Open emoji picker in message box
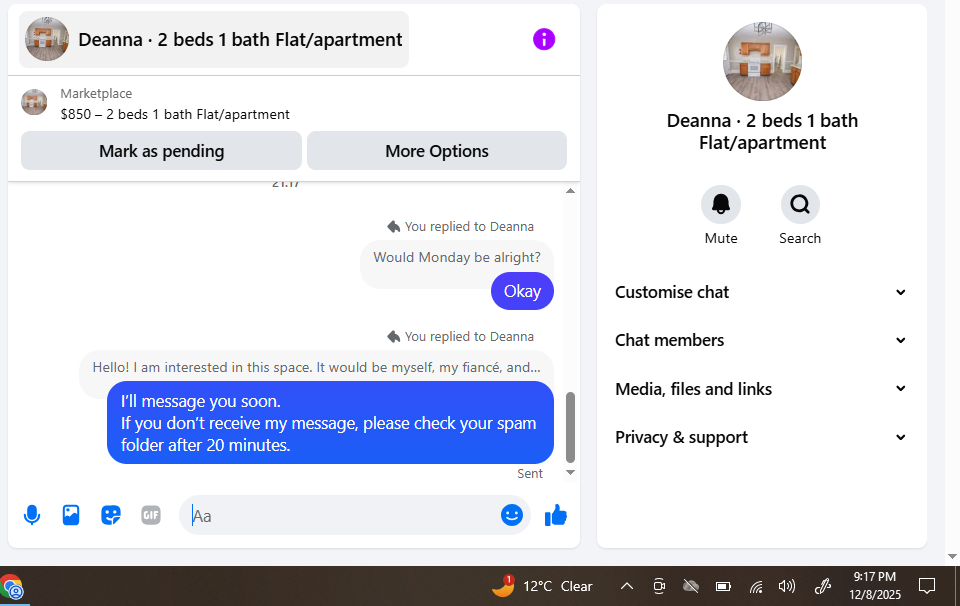This screenshot has height=606, width=960. click(x=512, y=515)
